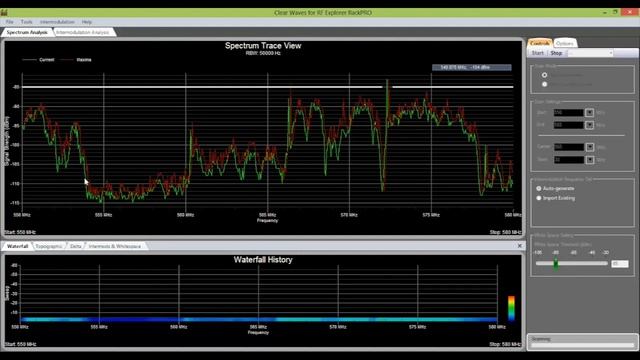This screenshot has height=360, width=640.
Task: Click the blue waterfall sweep strip
Action: pos(259,320)
